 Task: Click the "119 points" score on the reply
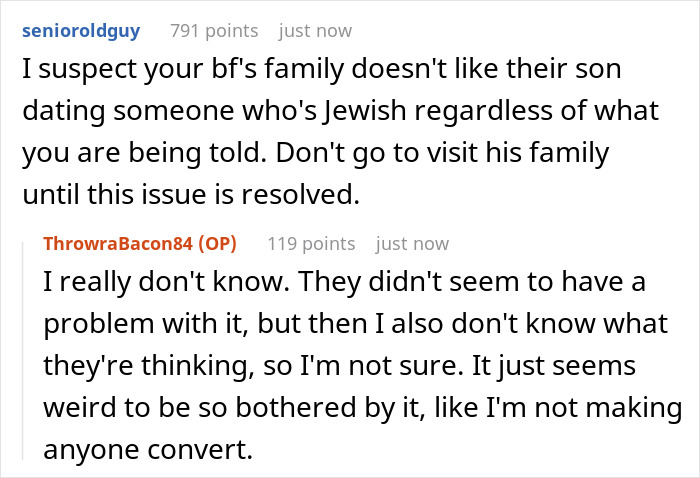tap(311, 243)
